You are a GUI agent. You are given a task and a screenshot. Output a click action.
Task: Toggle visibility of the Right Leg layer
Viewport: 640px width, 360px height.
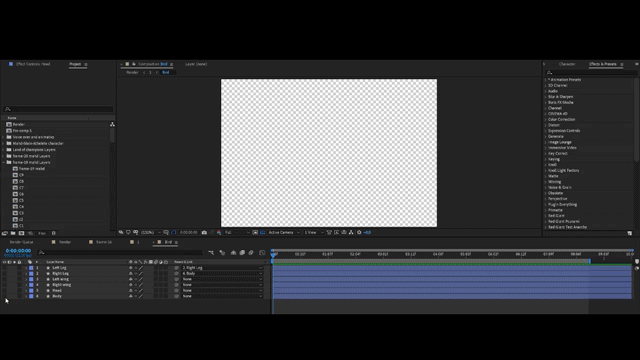pos(4,273)
